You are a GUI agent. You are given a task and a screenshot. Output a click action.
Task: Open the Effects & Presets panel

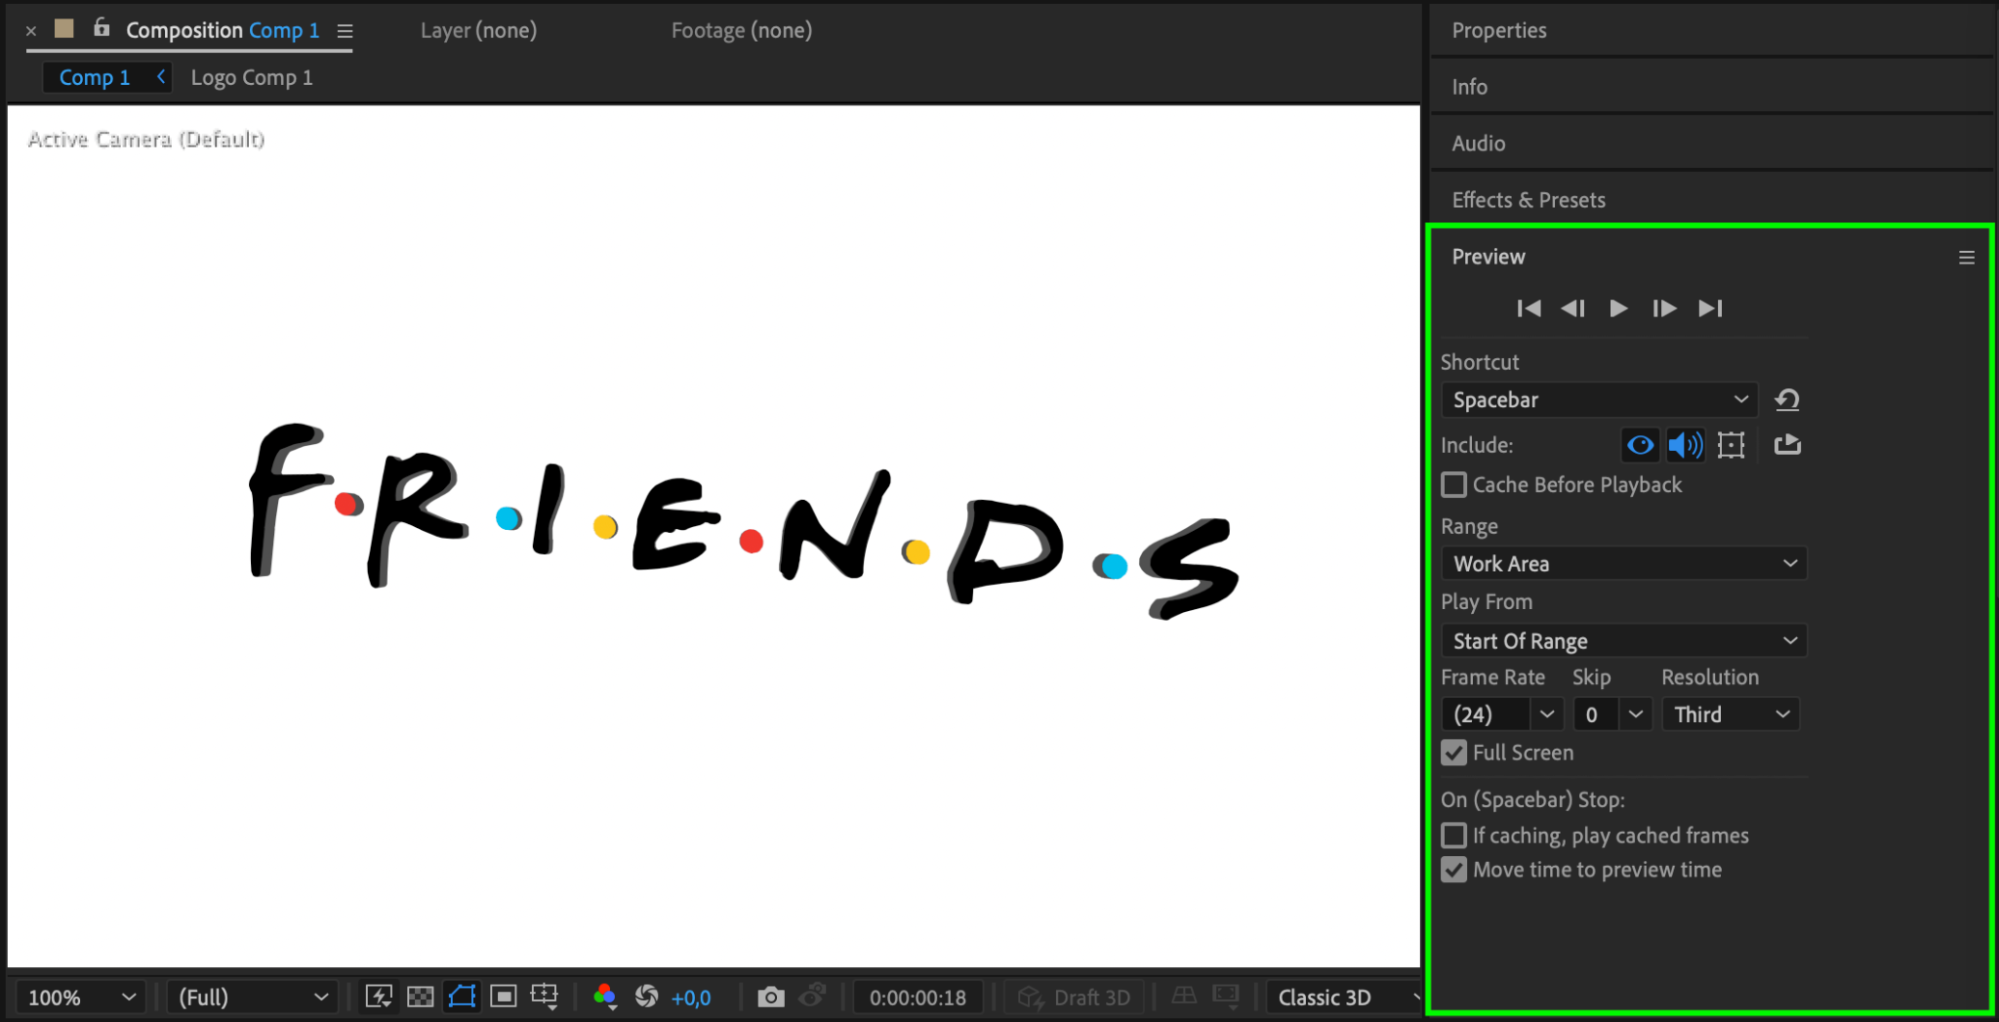(x=1529, y=200)
